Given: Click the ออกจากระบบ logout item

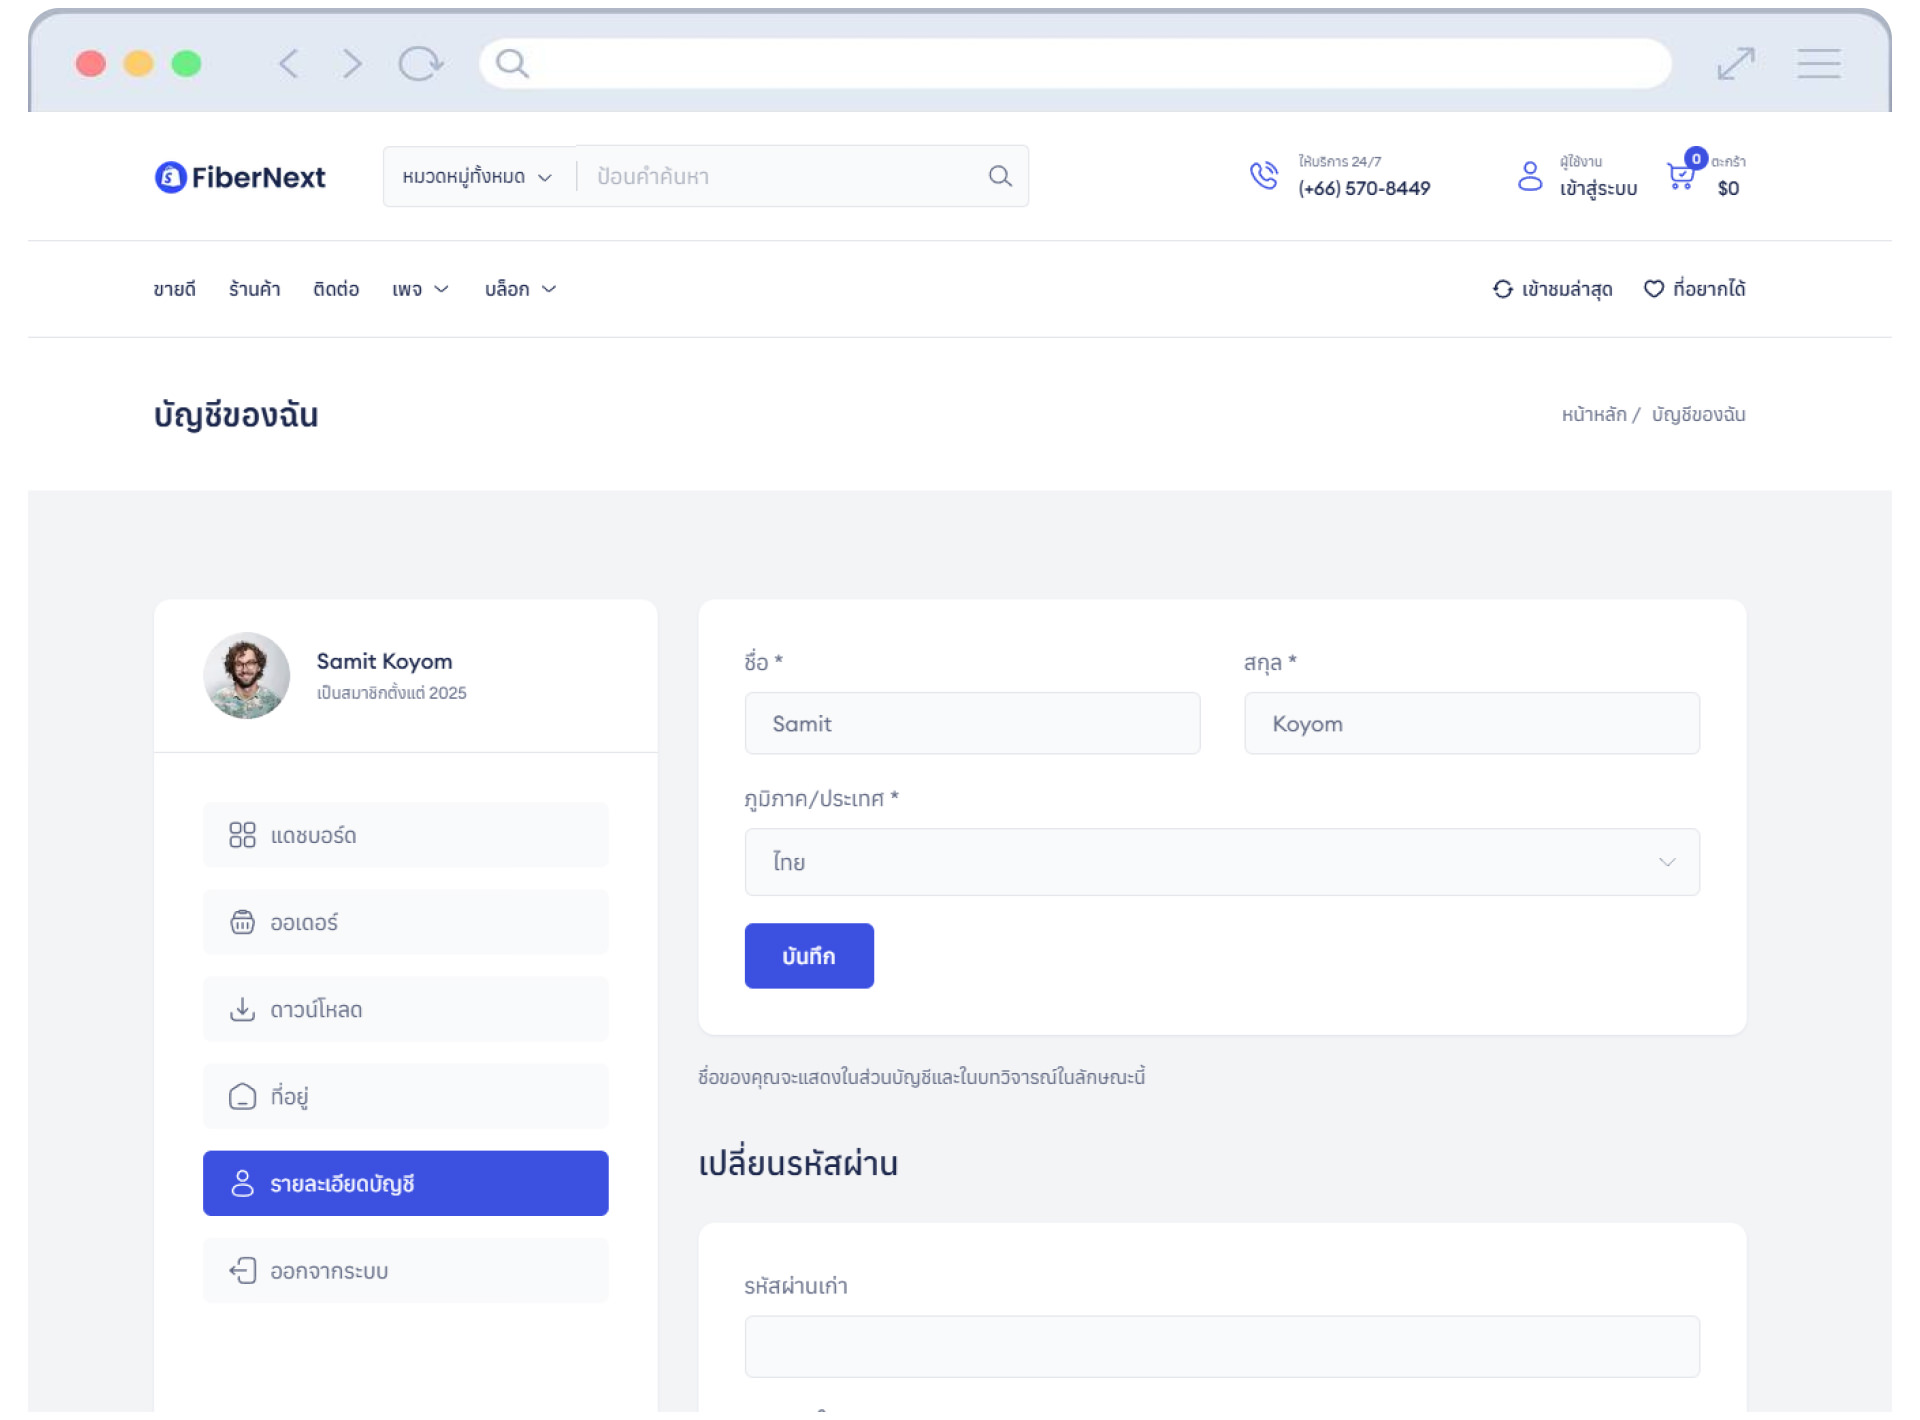Looking at the screenshot, I should 405,1270.
